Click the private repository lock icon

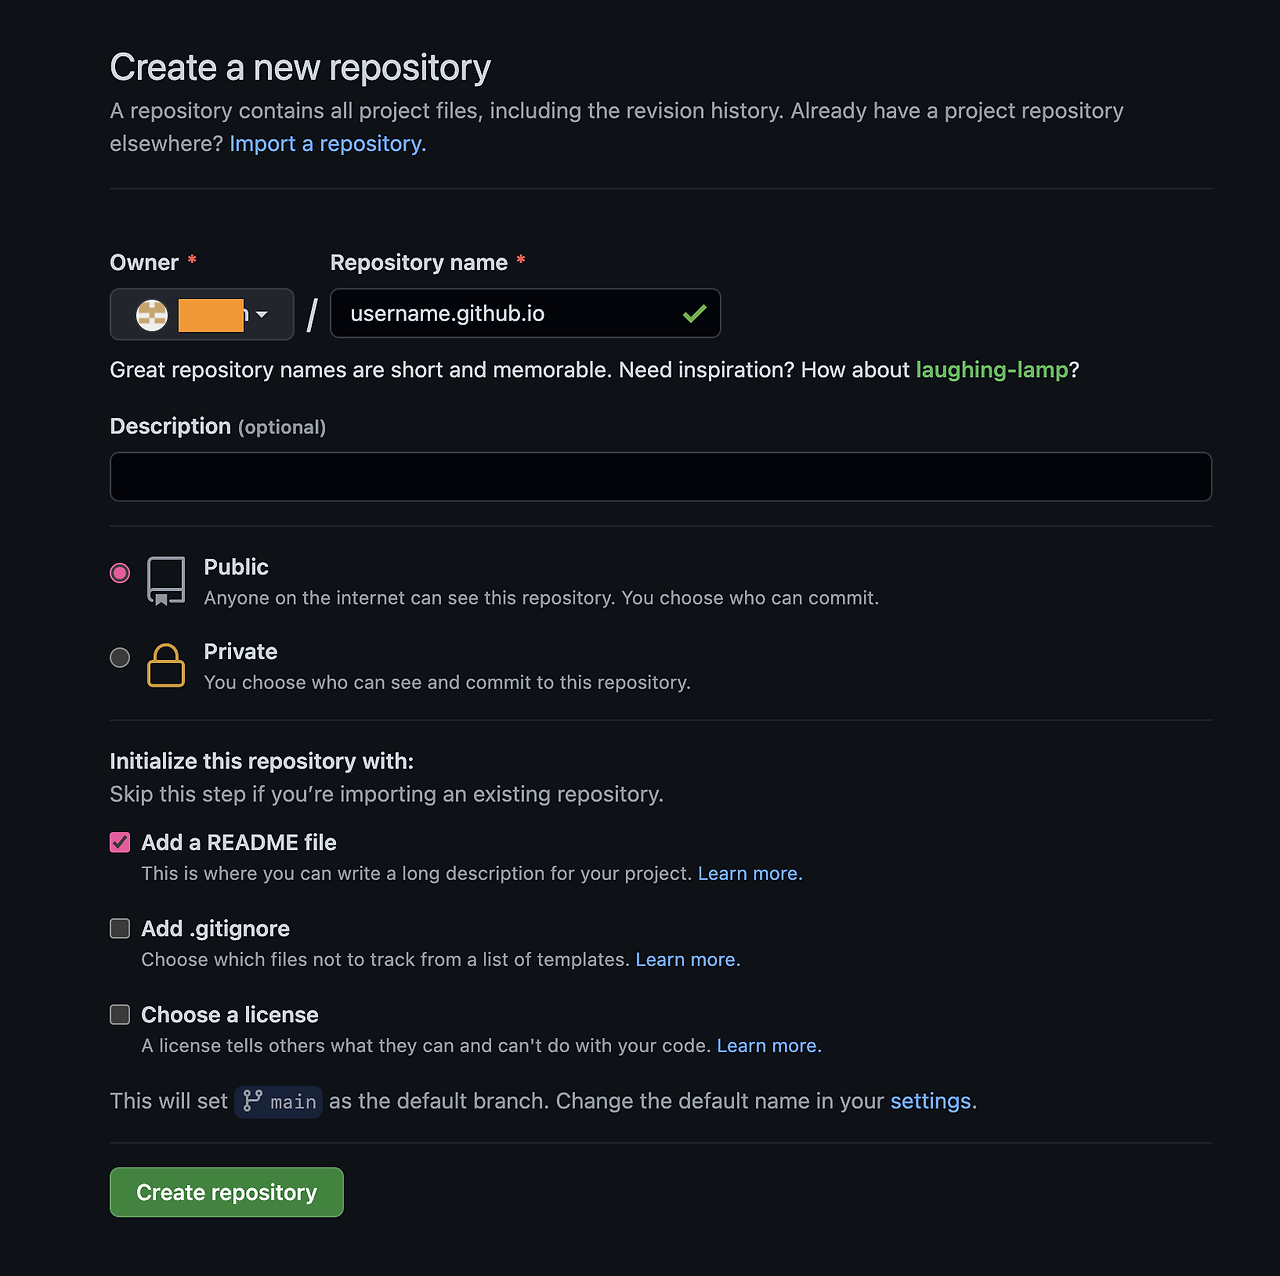[x=166, y=665]
